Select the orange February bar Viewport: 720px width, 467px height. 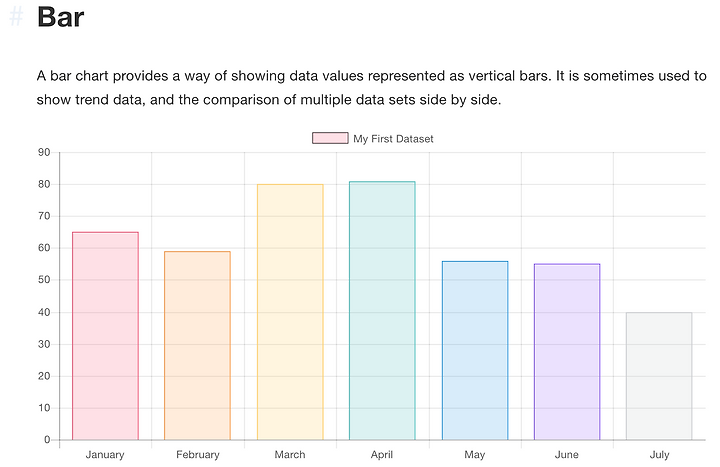click(x=197, y=345)
